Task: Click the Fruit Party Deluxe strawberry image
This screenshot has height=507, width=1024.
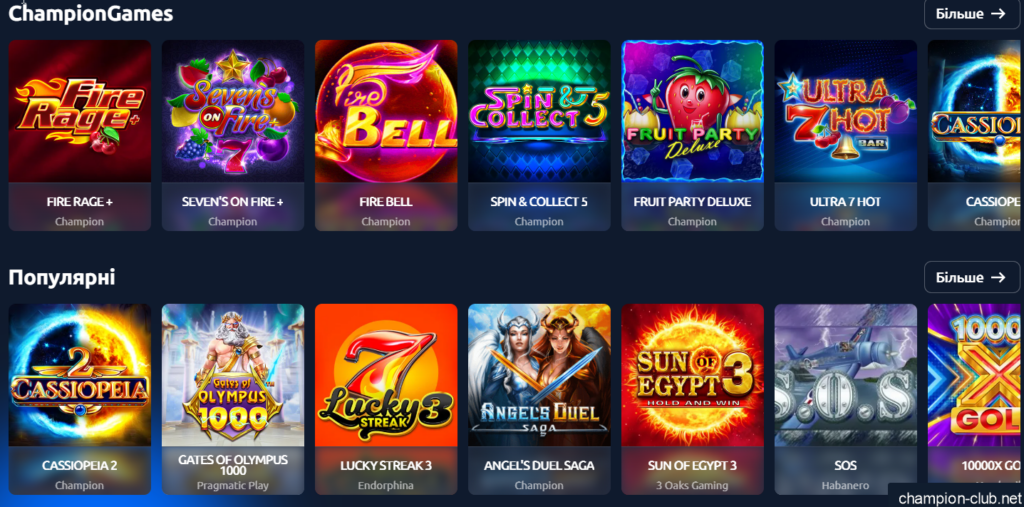Action: [x=692, y=111]
